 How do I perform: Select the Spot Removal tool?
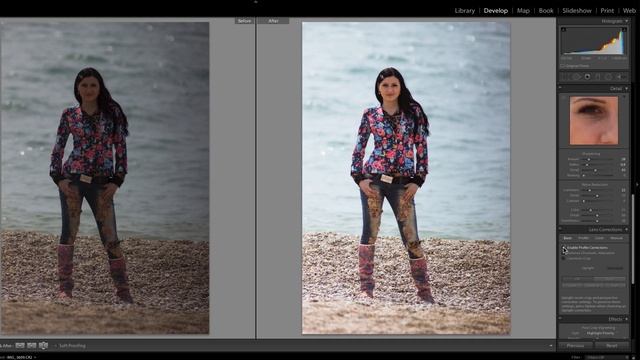576,76
